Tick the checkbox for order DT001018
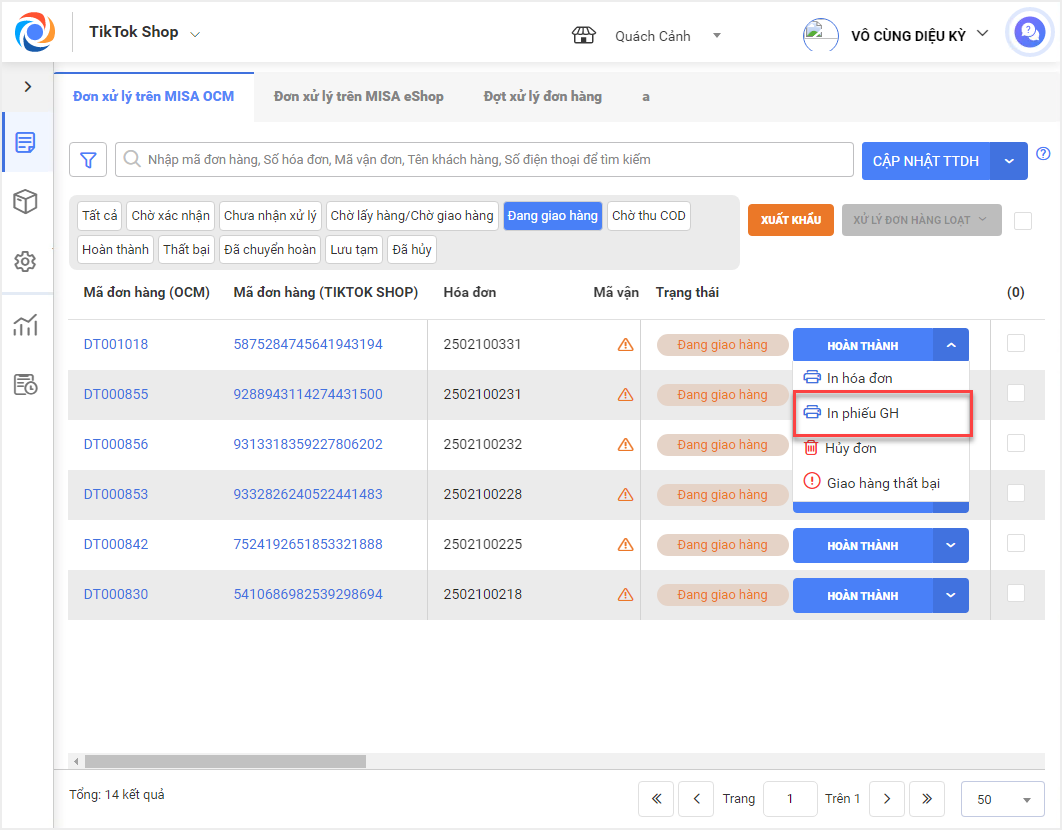This screenshot has width=1062, height=830. click(1015, 344)
